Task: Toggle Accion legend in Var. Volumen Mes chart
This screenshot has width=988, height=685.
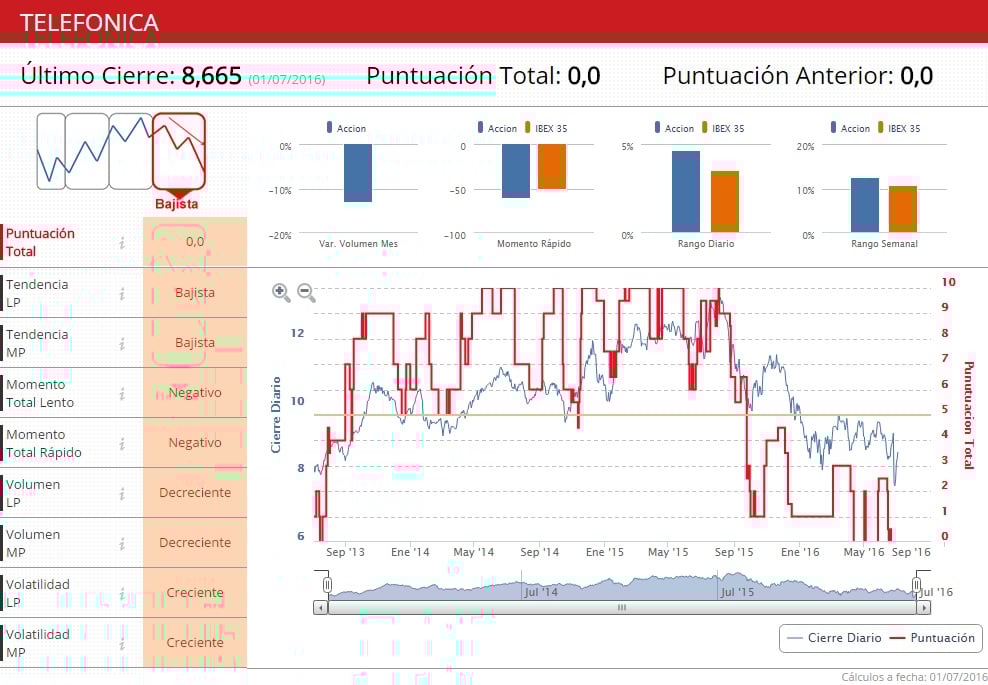Action: 346,128
